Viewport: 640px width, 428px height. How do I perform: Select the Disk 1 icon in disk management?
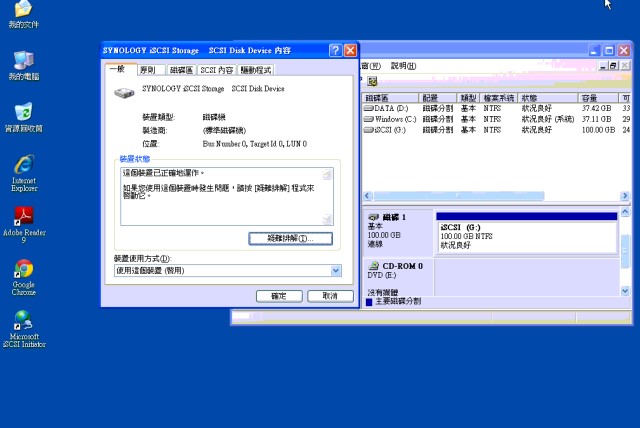(373, 217)
